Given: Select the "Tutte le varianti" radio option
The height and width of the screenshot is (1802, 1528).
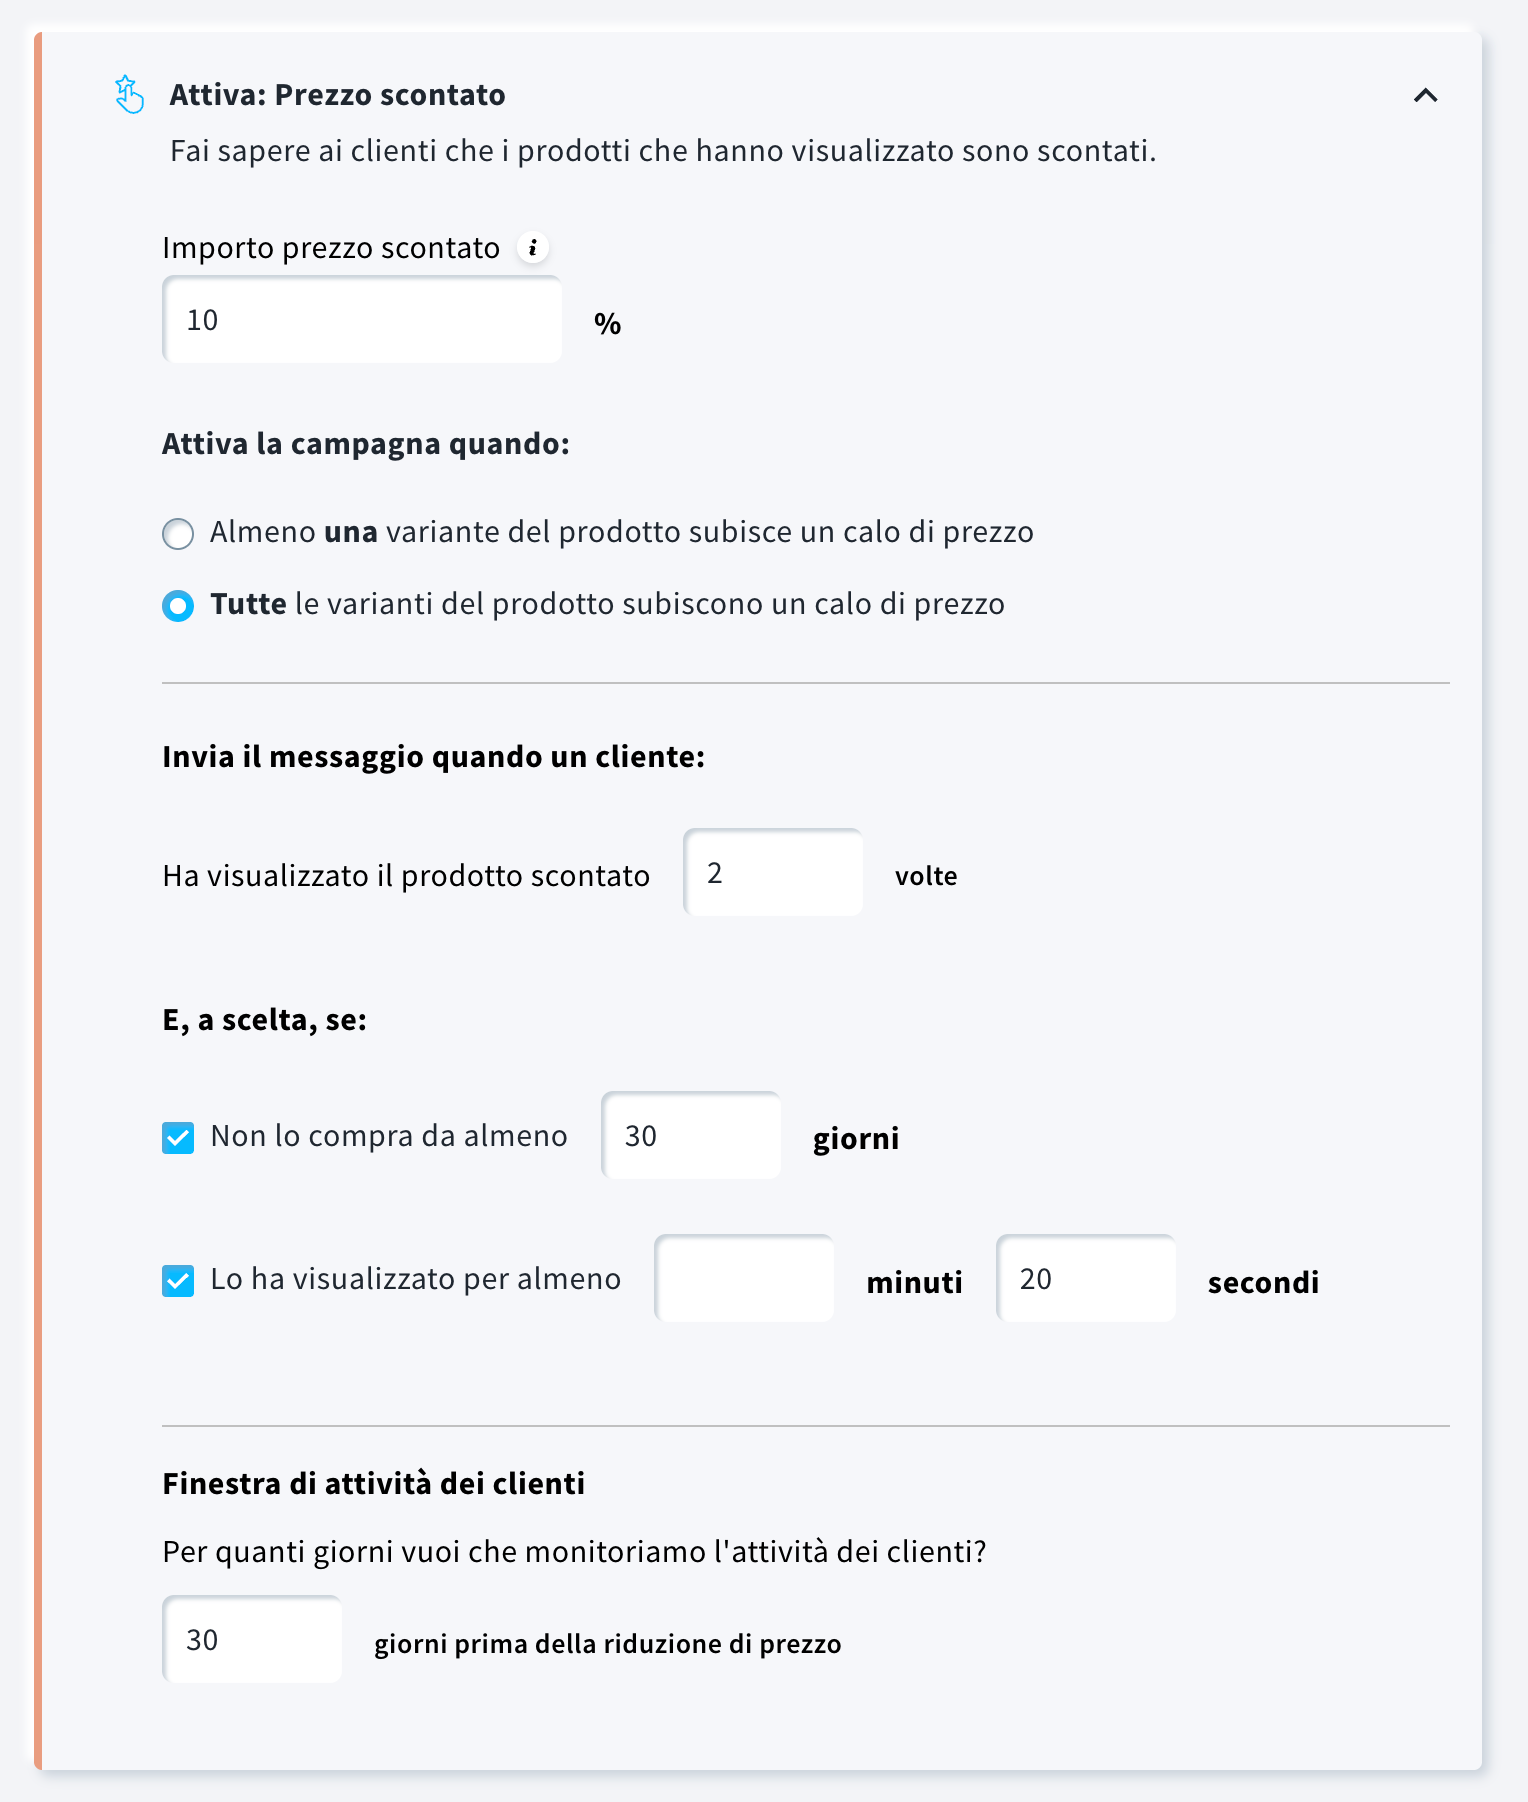Looking at the screenshot, I should click(x=177, y=605).
